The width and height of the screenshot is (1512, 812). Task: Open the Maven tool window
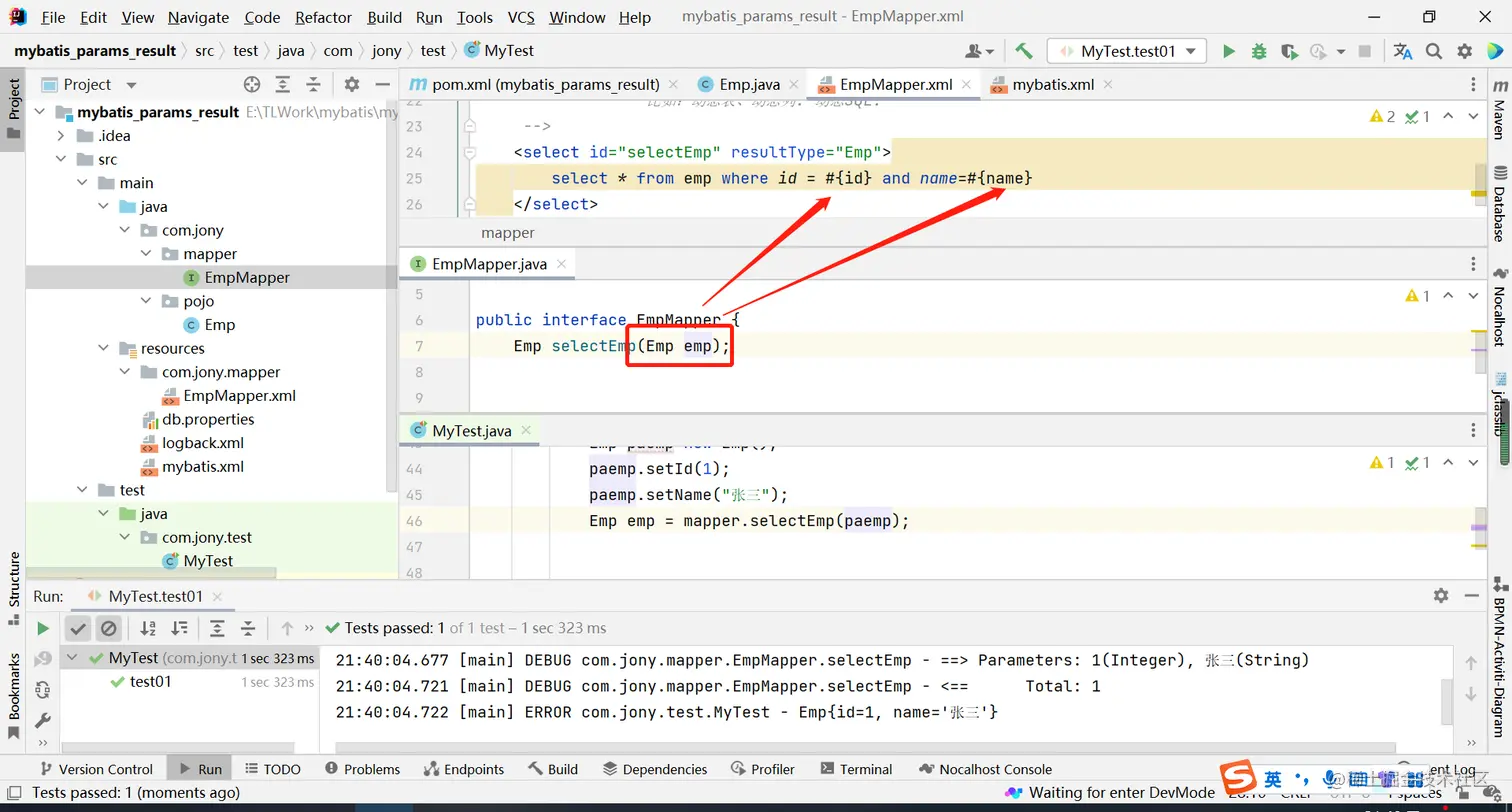click(x=1499, y=112)
